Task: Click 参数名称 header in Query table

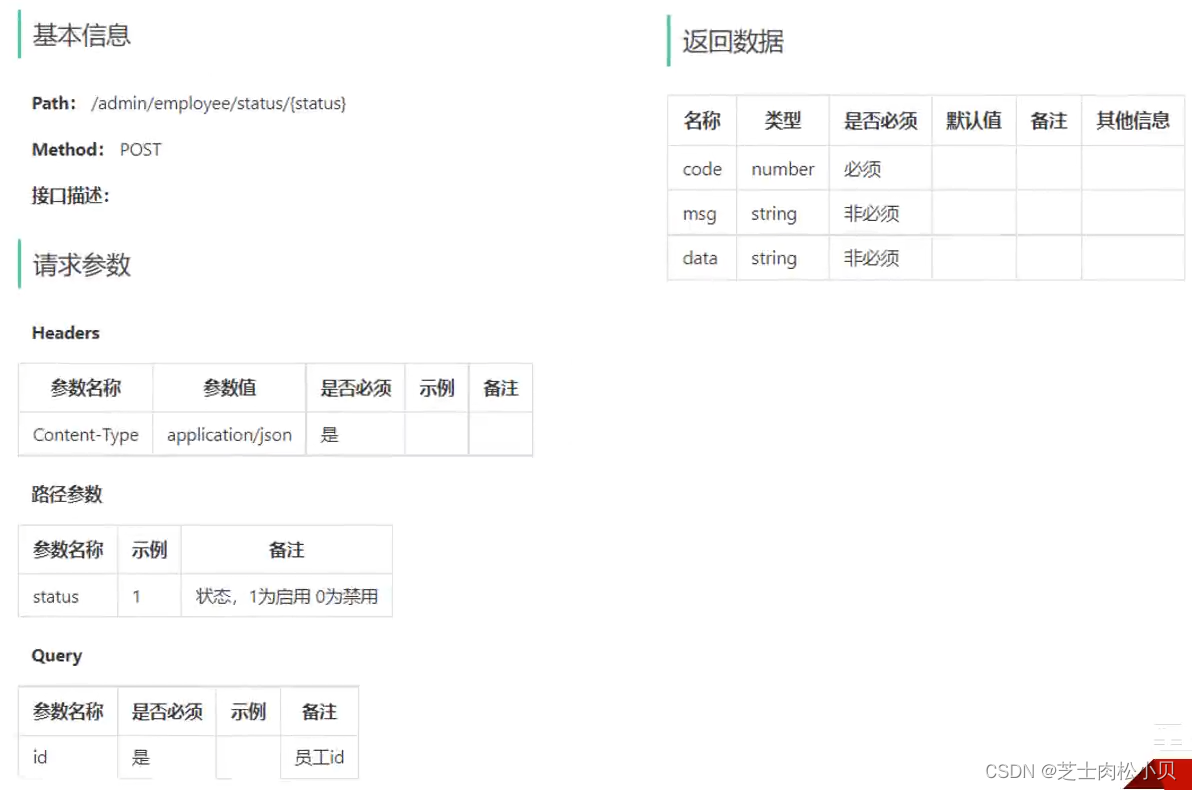Action: [x=68, y=712]
